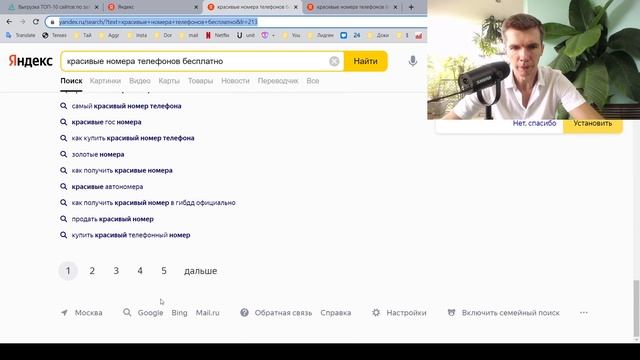The height and width of the screenshot is (360, 640).
Task: Clear the search query with X icon
Action: tap(334, 61)
